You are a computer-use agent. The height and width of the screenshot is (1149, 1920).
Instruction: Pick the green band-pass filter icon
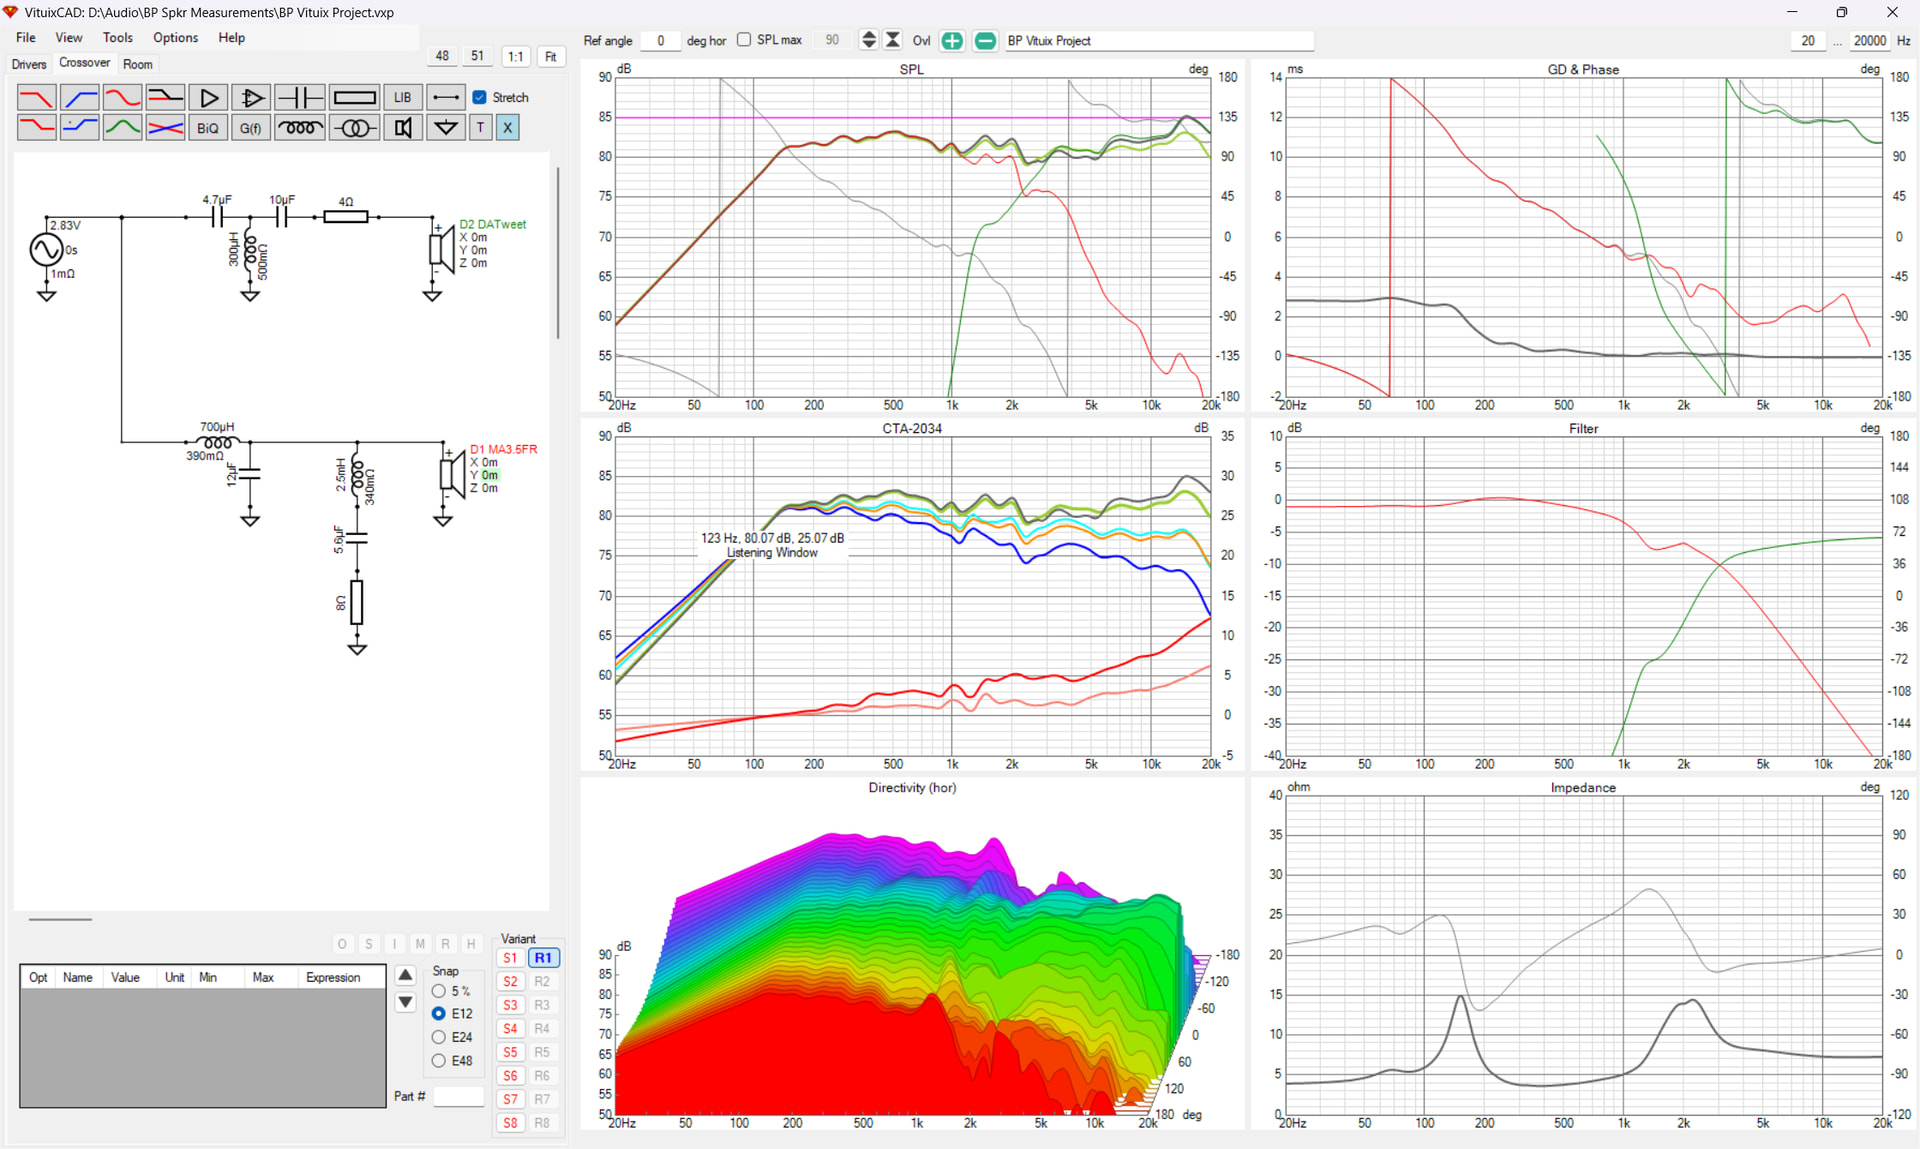click(122, 128)
